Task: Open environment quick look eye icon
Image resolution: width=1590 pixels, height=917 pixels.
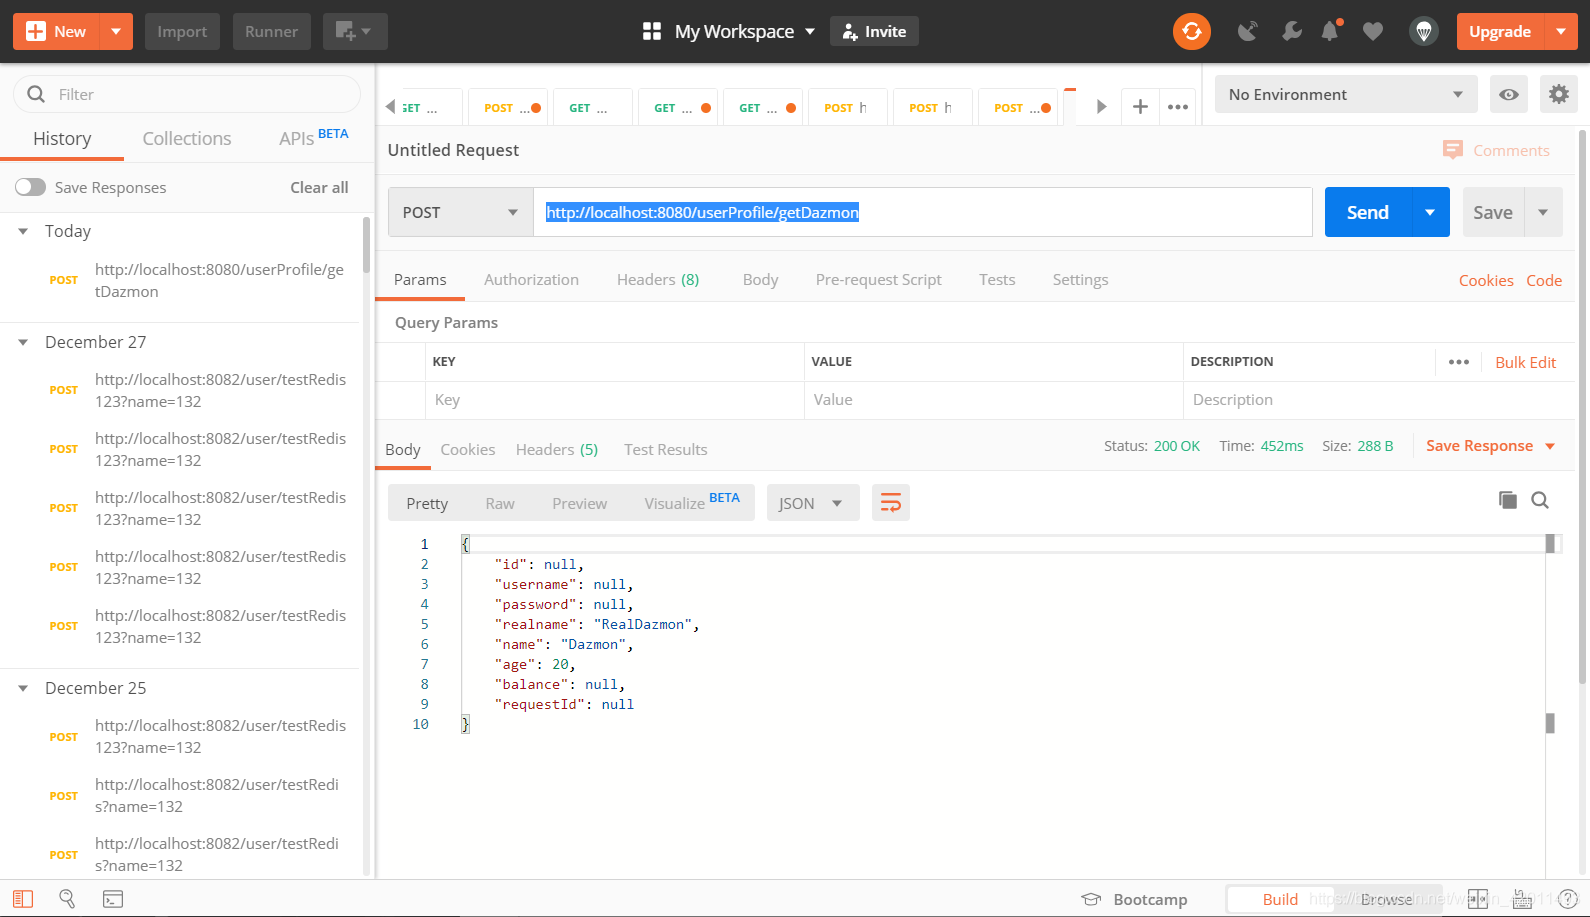Action: 1509,95
